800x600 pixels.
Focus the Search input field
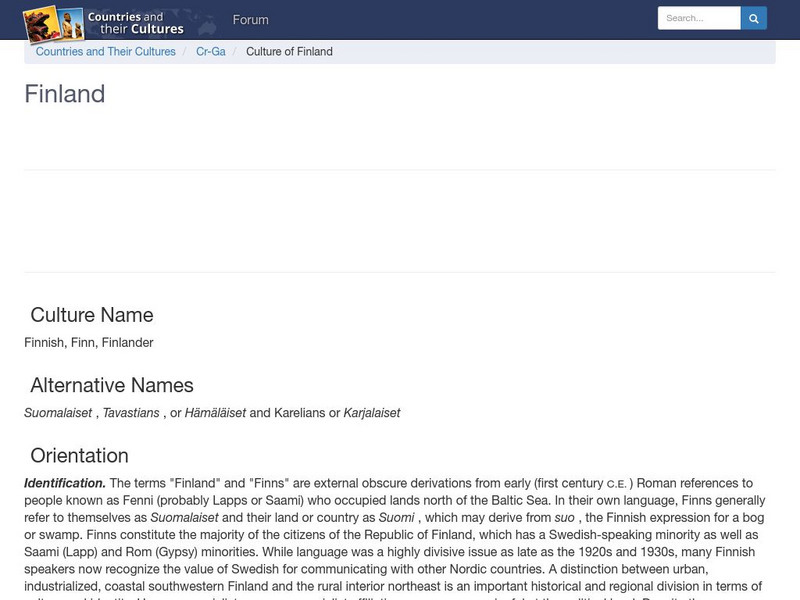699,18
